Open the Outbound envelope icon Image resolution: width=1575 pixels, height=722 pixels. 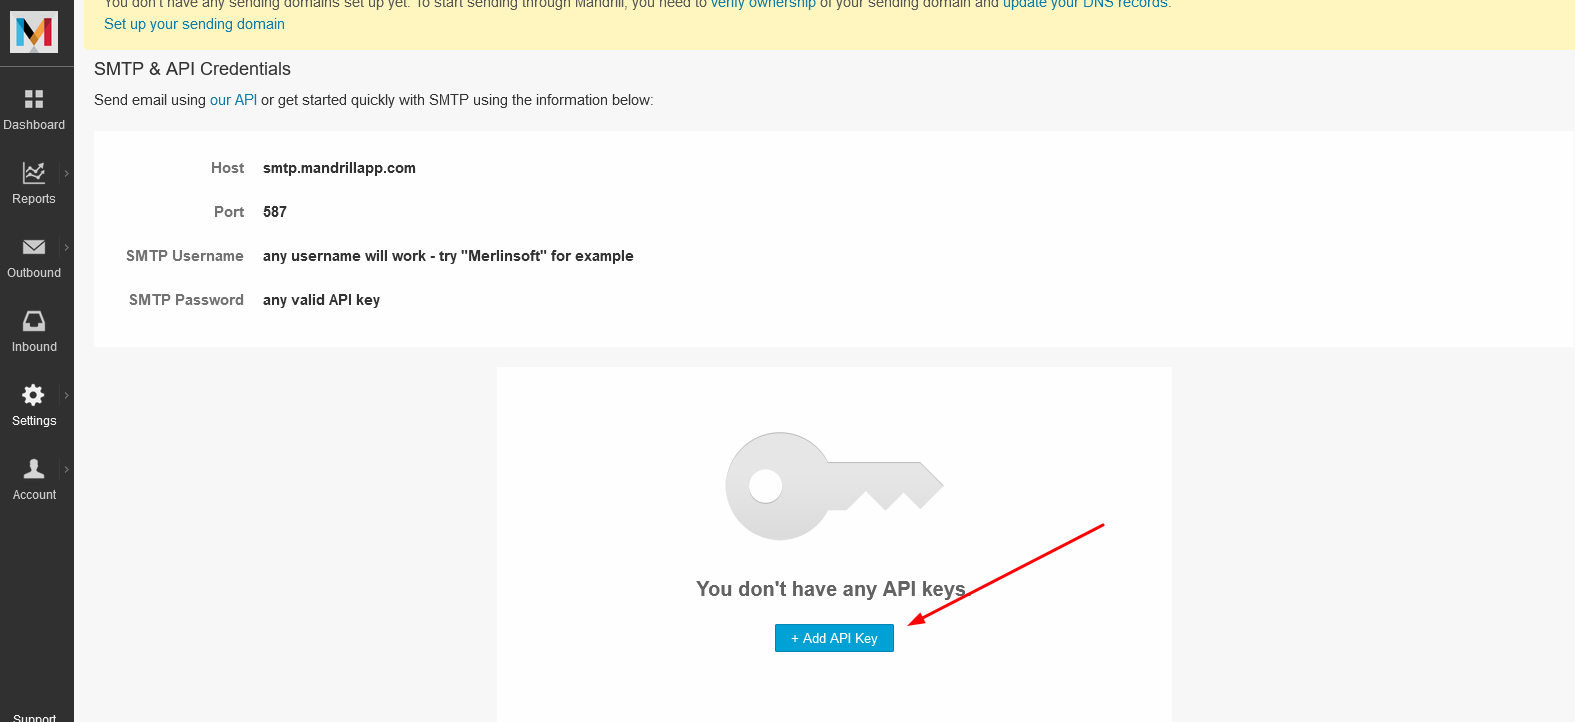[34, 247]
